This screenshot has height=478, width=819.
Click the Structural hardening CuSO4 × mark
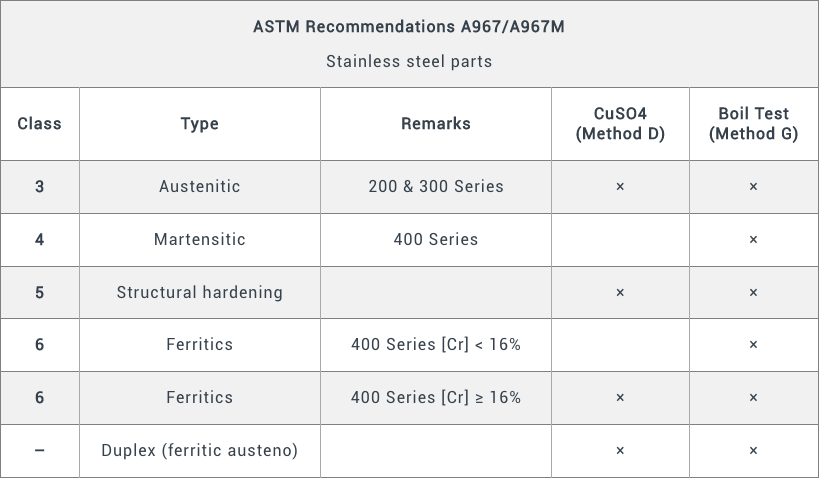click(620, 293)
